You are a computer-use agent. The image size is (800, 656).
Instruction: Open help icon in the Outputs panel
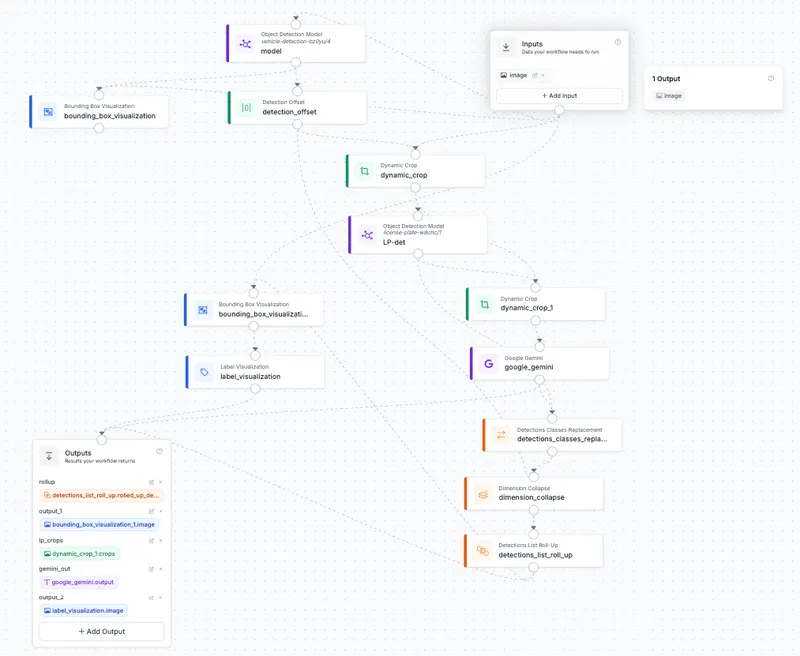[160, 451]
